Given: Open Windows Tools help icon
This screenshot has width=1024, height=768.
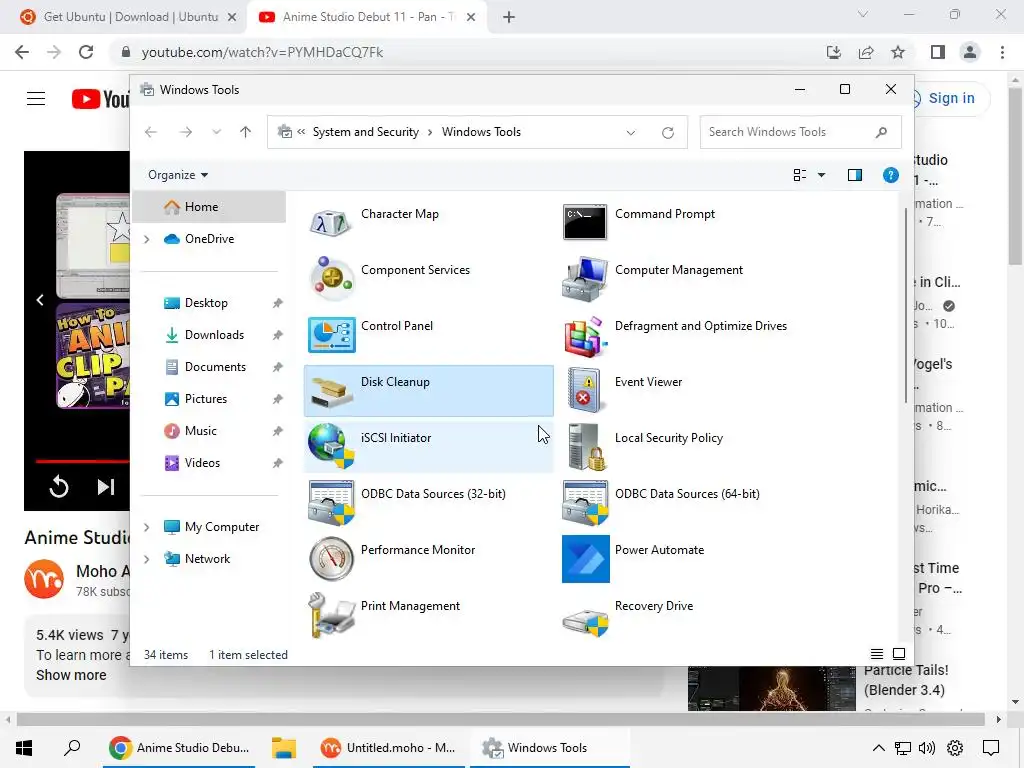Looking at the screenshot, I should pyautogui.click(x=890, y=175).
